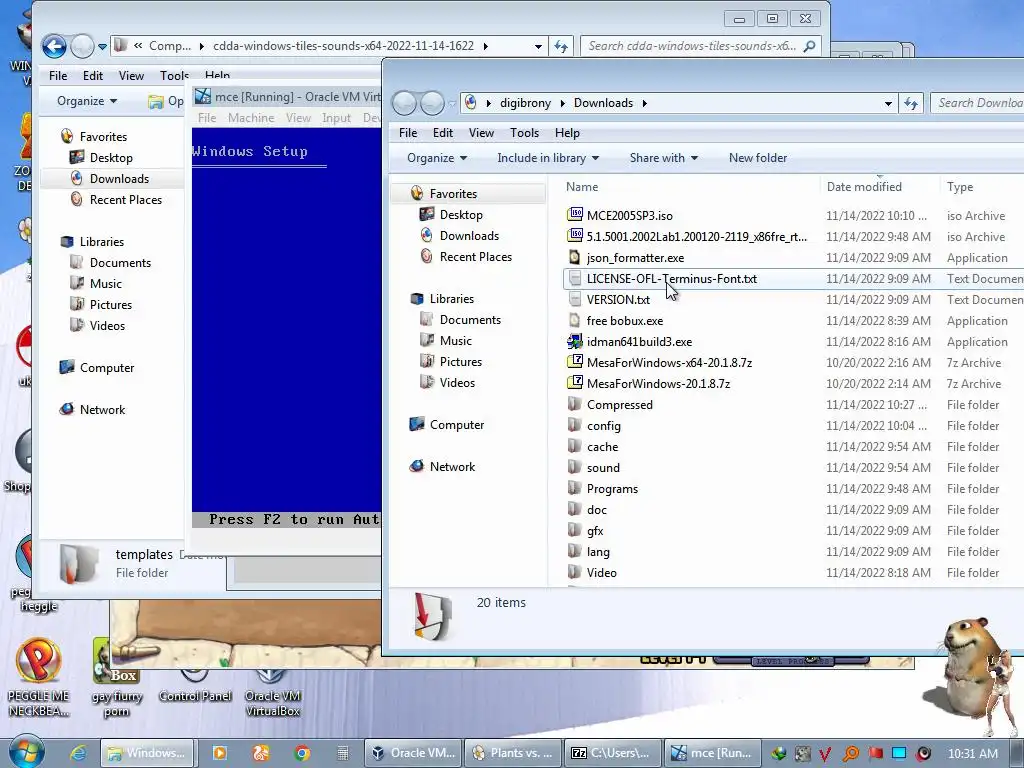Select MesaForWindows-x64-20.1.8.7z archive icon

(x=575, y=362)
